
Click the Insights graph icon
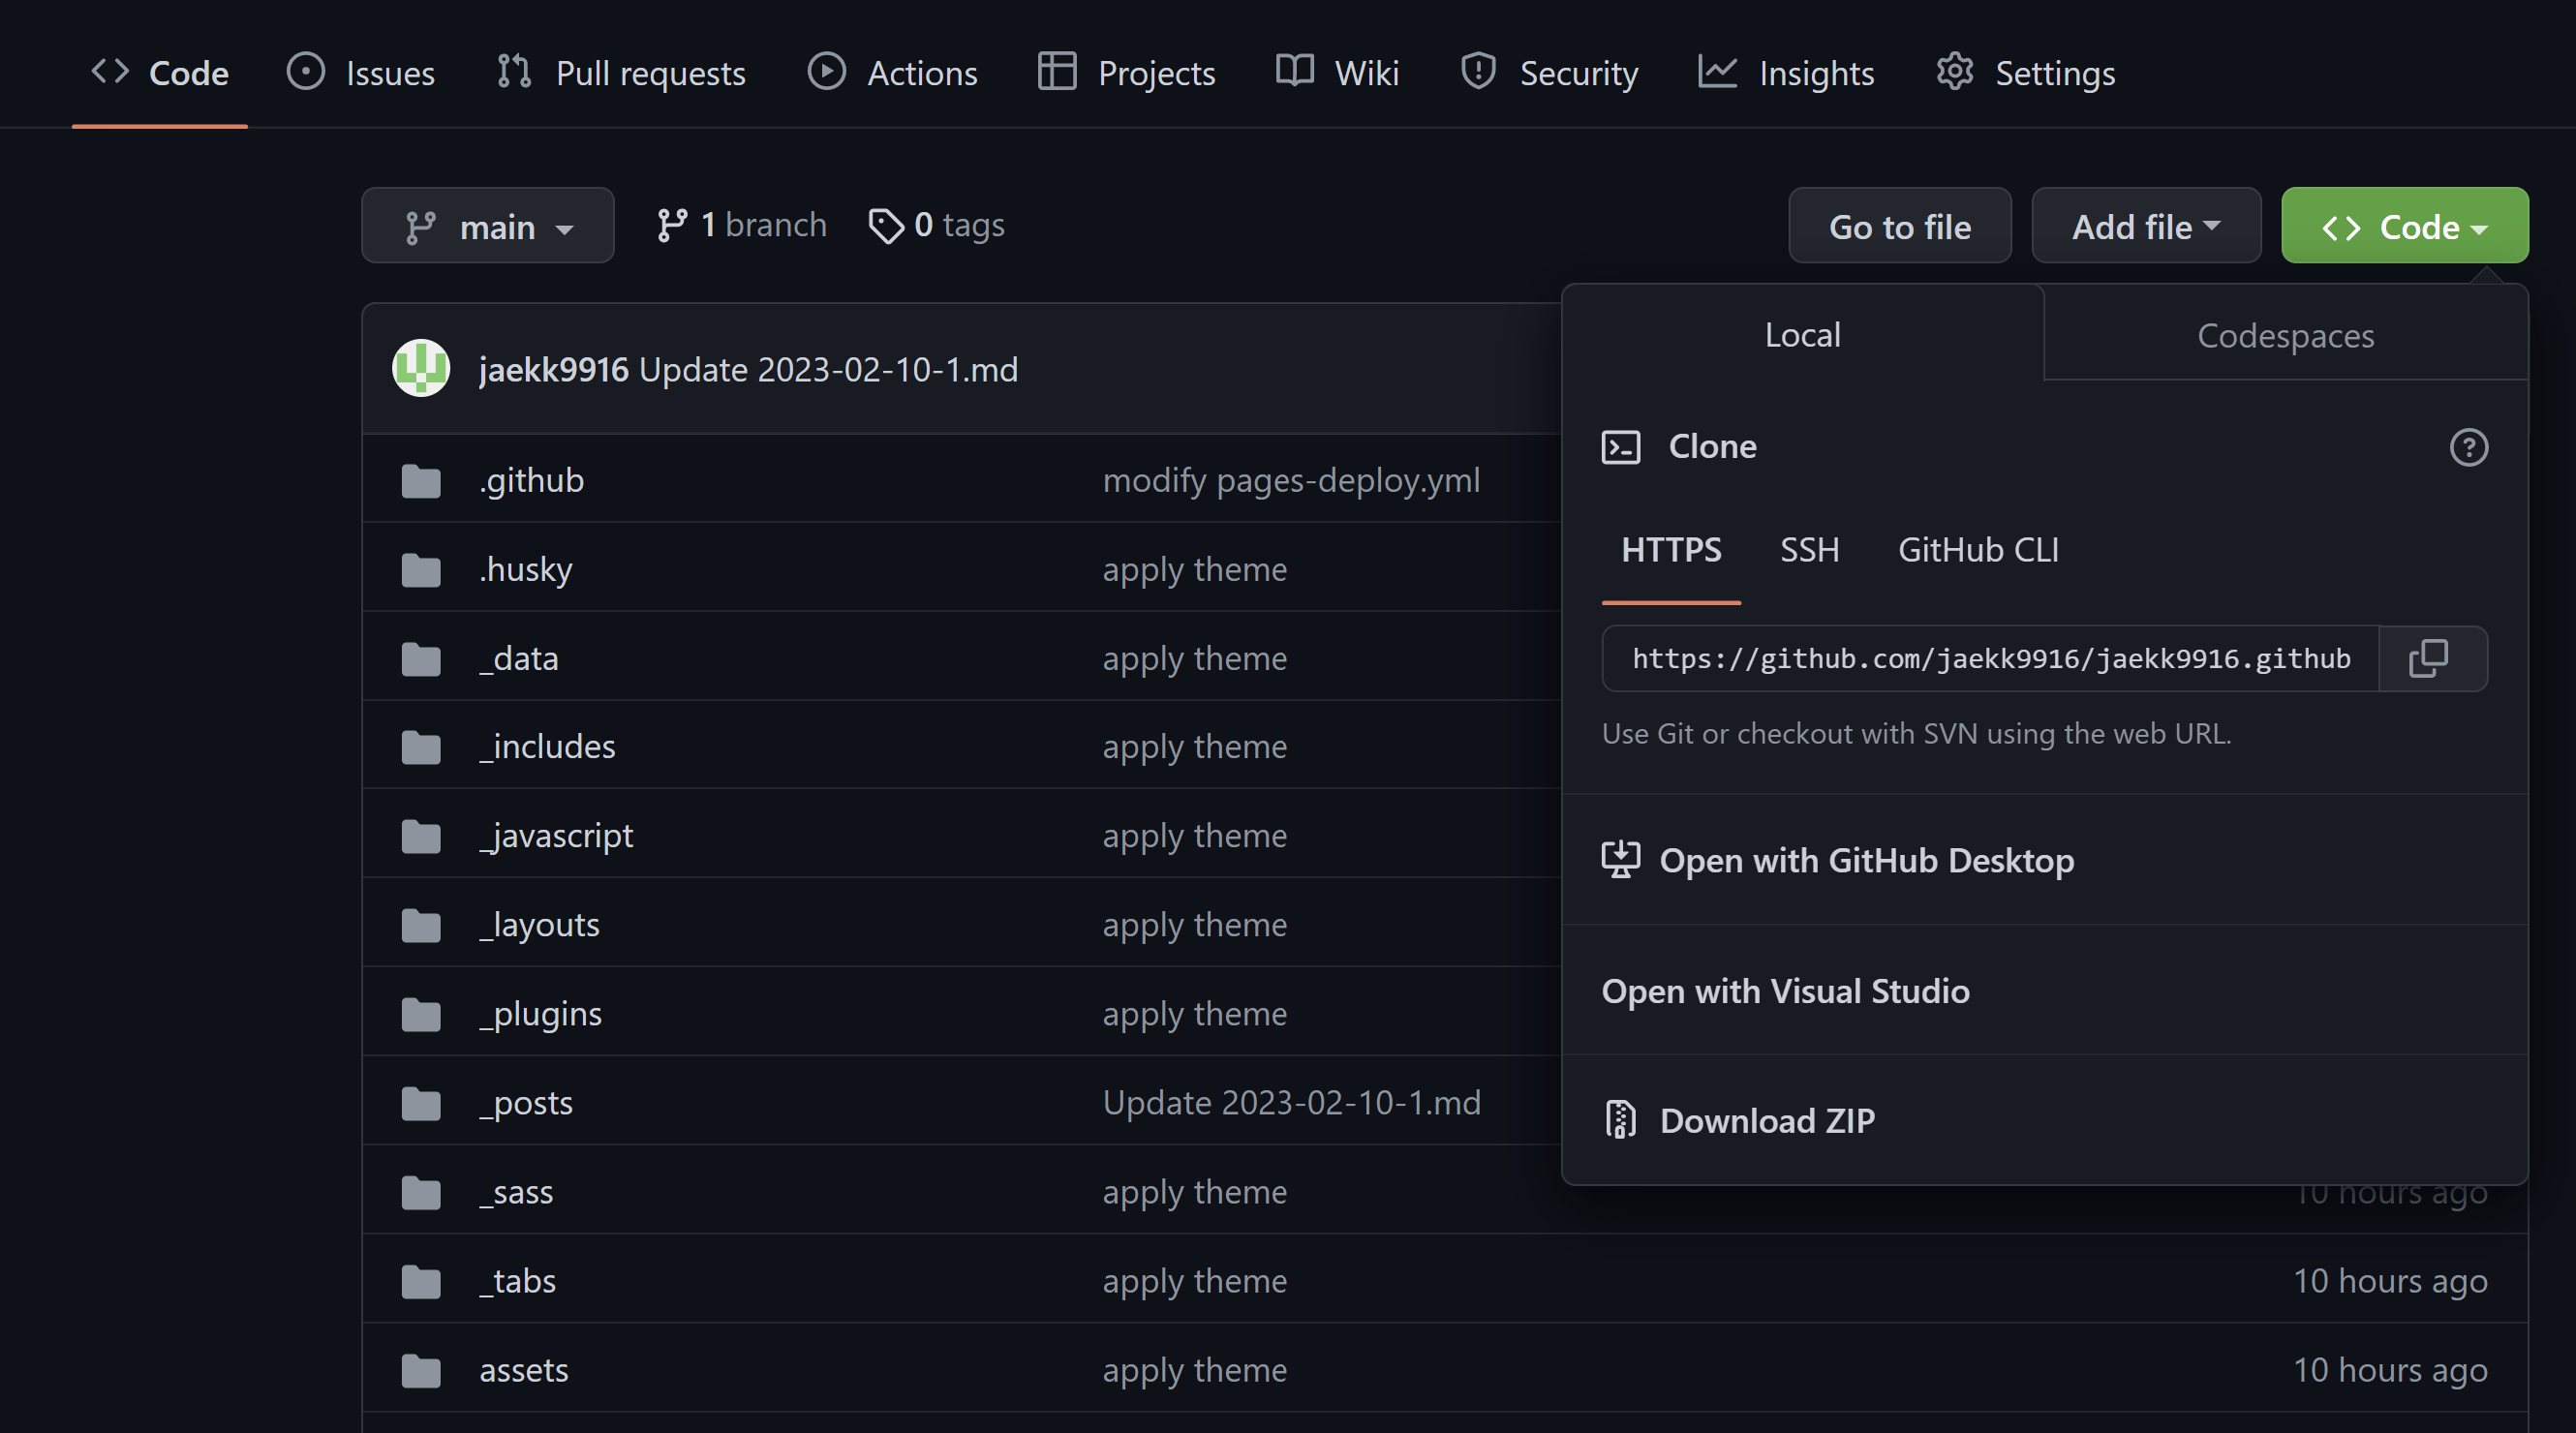1717,71
